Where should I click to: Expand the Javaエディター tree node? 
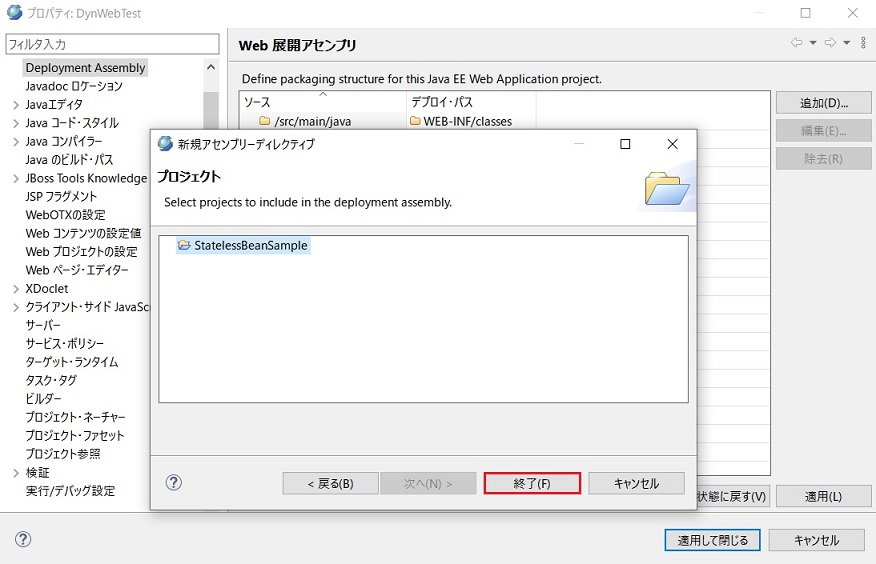(x=15, y=105)
